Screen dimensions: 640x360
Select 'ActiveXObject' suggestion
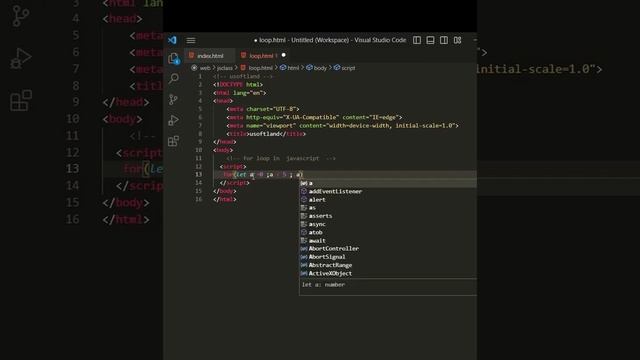pyautogui.click(x=388, y=273)
